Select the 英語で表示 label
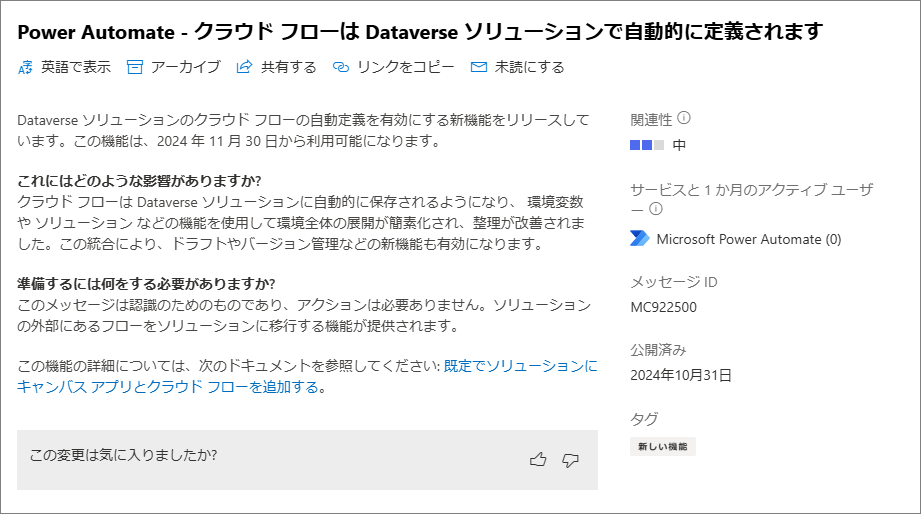The width and height of the screenshot is (921, 514). (x=76, y=68)
